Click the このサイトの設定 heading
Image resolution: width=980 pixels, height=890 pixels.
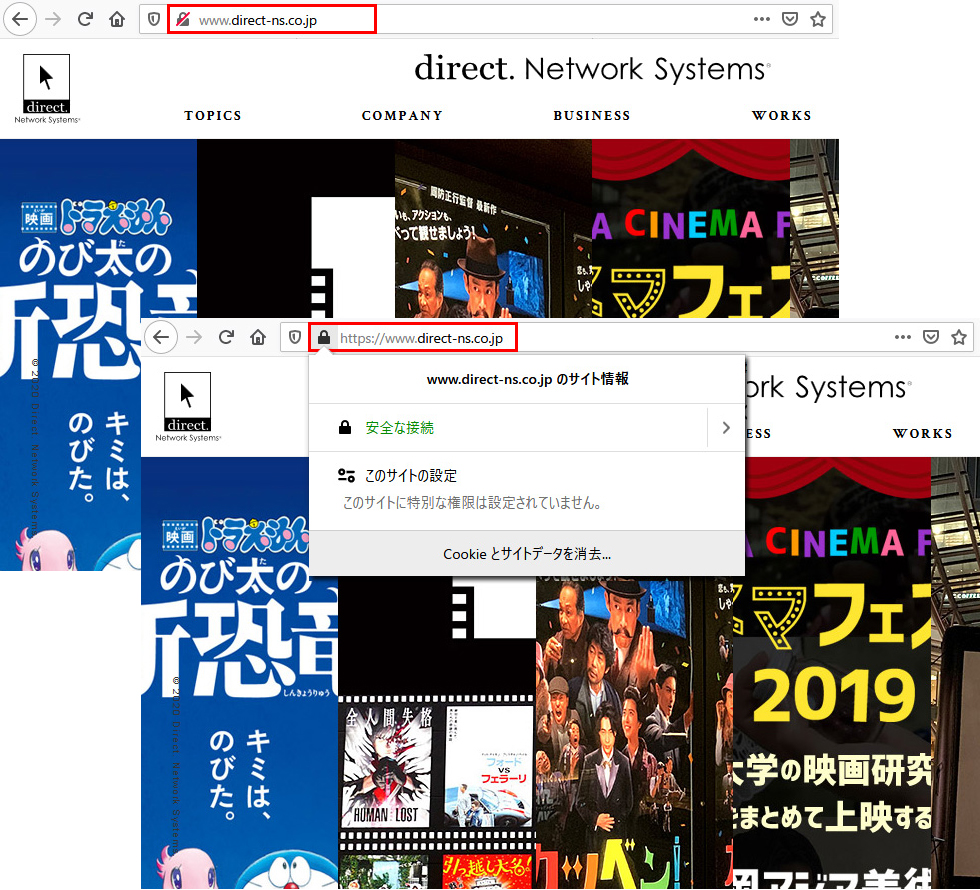(411, 476)
